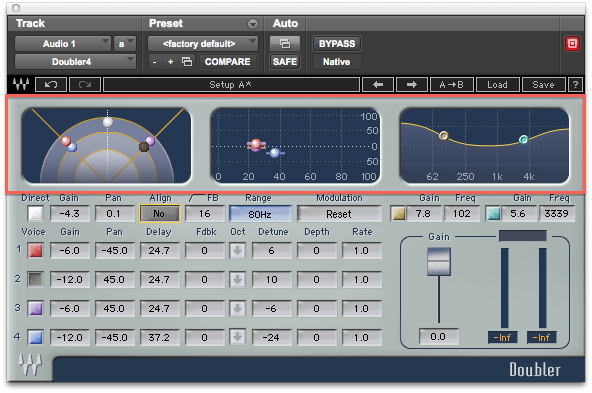592x393 pixels.
Task: Click the dark voice 2 ball in pan display
Action: [144, 146]
